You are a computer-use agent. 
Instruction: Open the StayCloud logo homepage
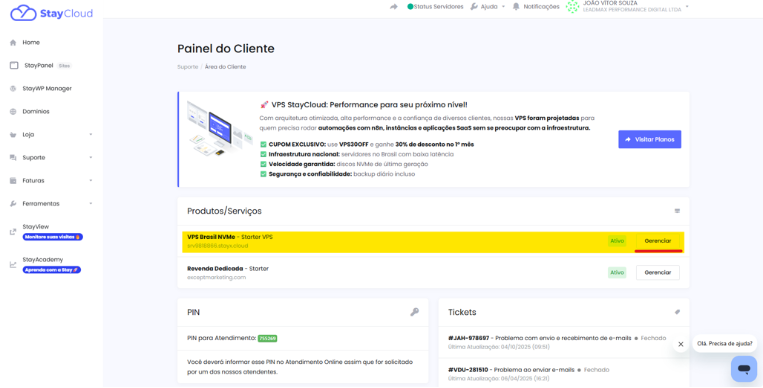51,13
